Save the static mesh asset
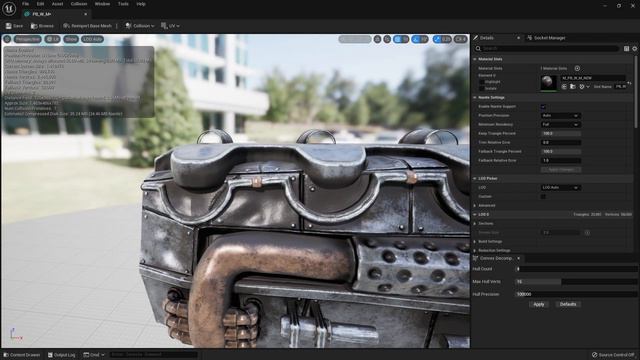This screenshot has height=360, width=640. [x=14, y=26]
